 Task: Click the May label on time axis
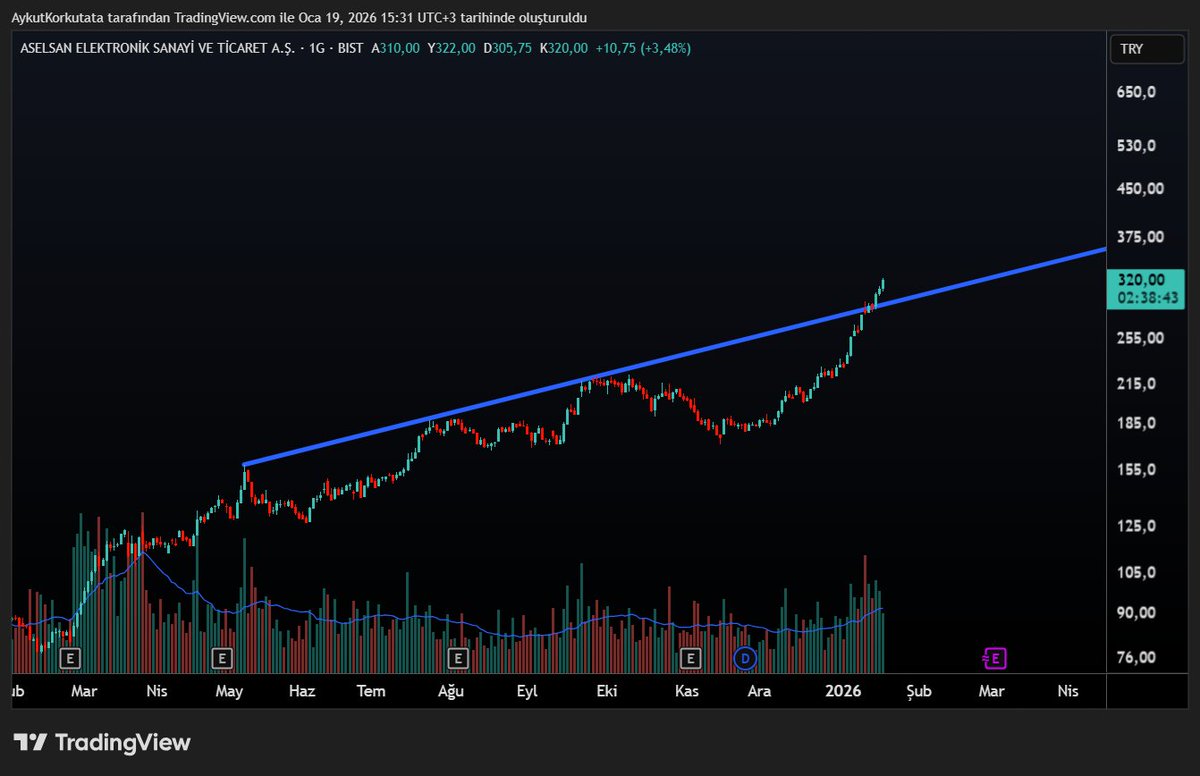click(x=229, y=691)
